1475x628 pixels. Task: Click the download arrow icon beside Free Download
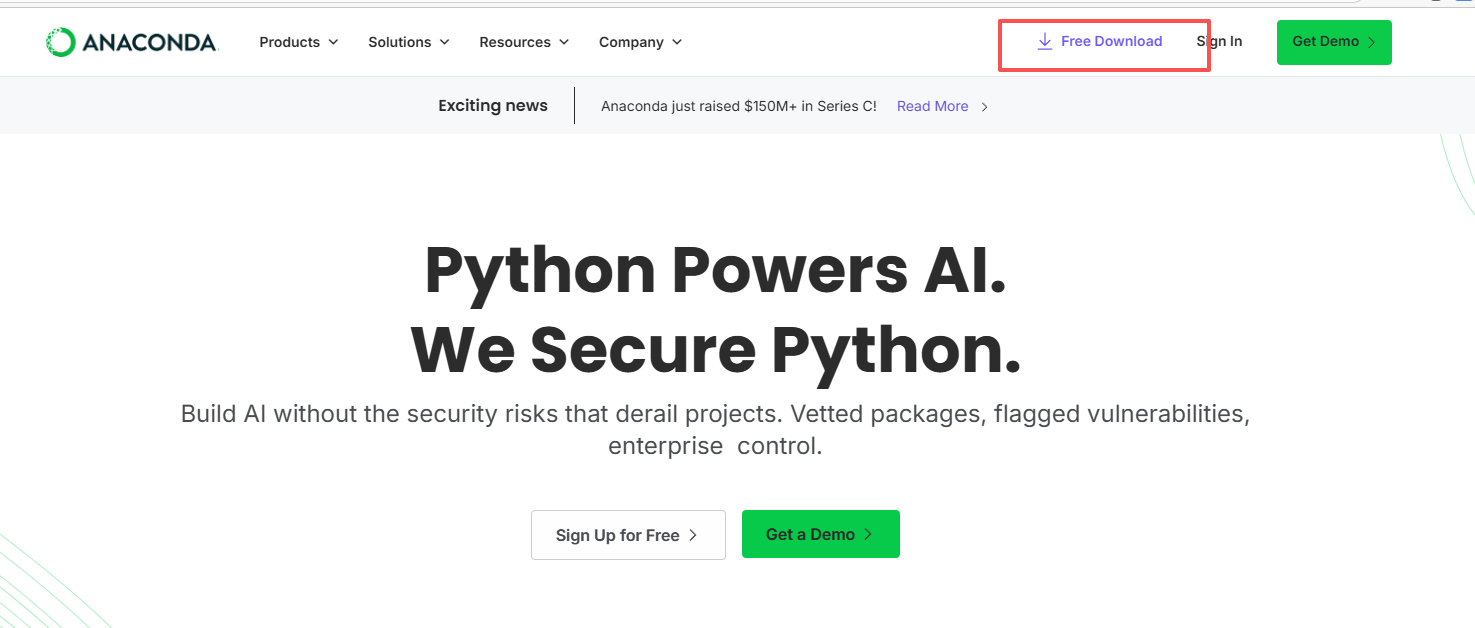[x=1044, y=41]
